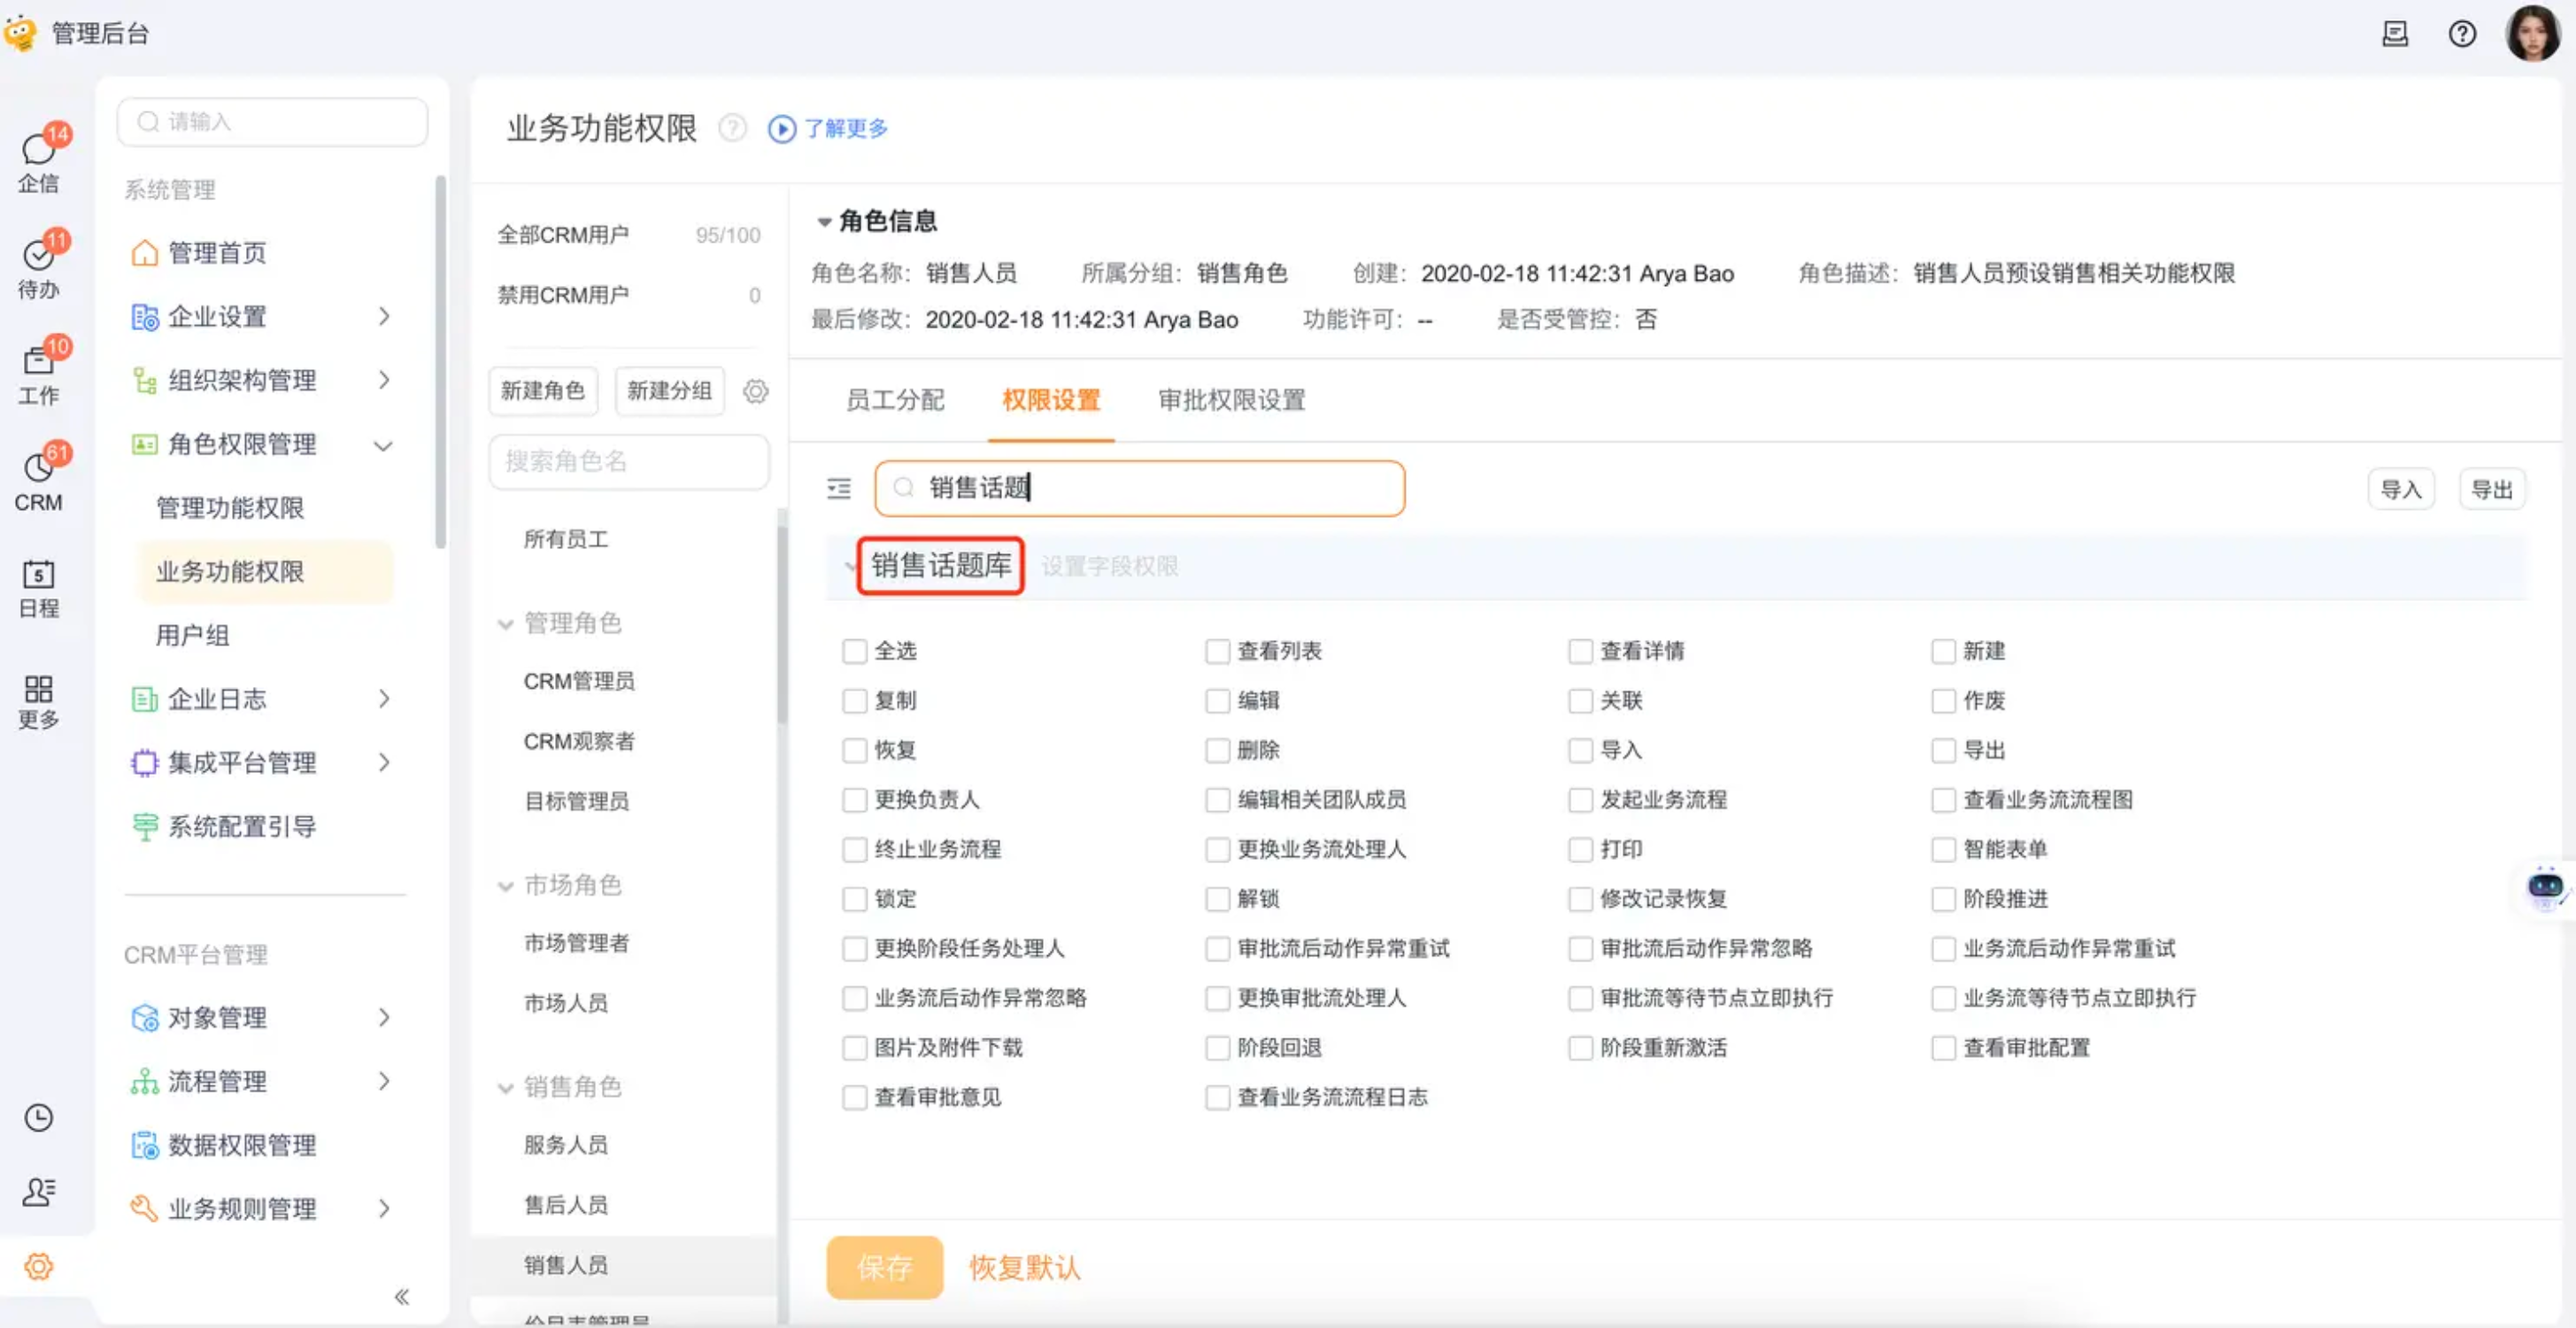Collapse sidebar with double-arrow icon
The width and height of the screenshot is (2576, 1328).
[x=401, y=1297]
